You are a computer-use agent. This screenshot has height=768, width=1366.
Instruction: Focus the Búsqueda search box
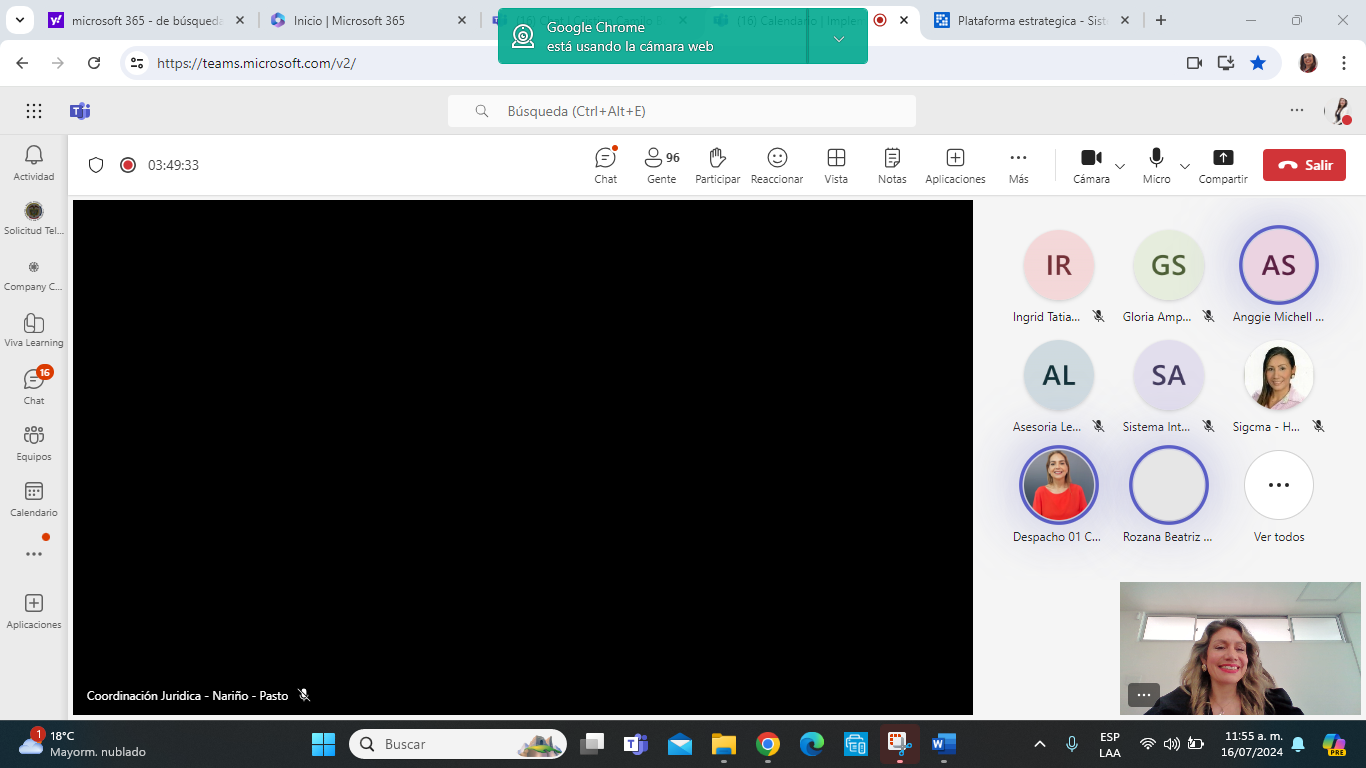681,111
